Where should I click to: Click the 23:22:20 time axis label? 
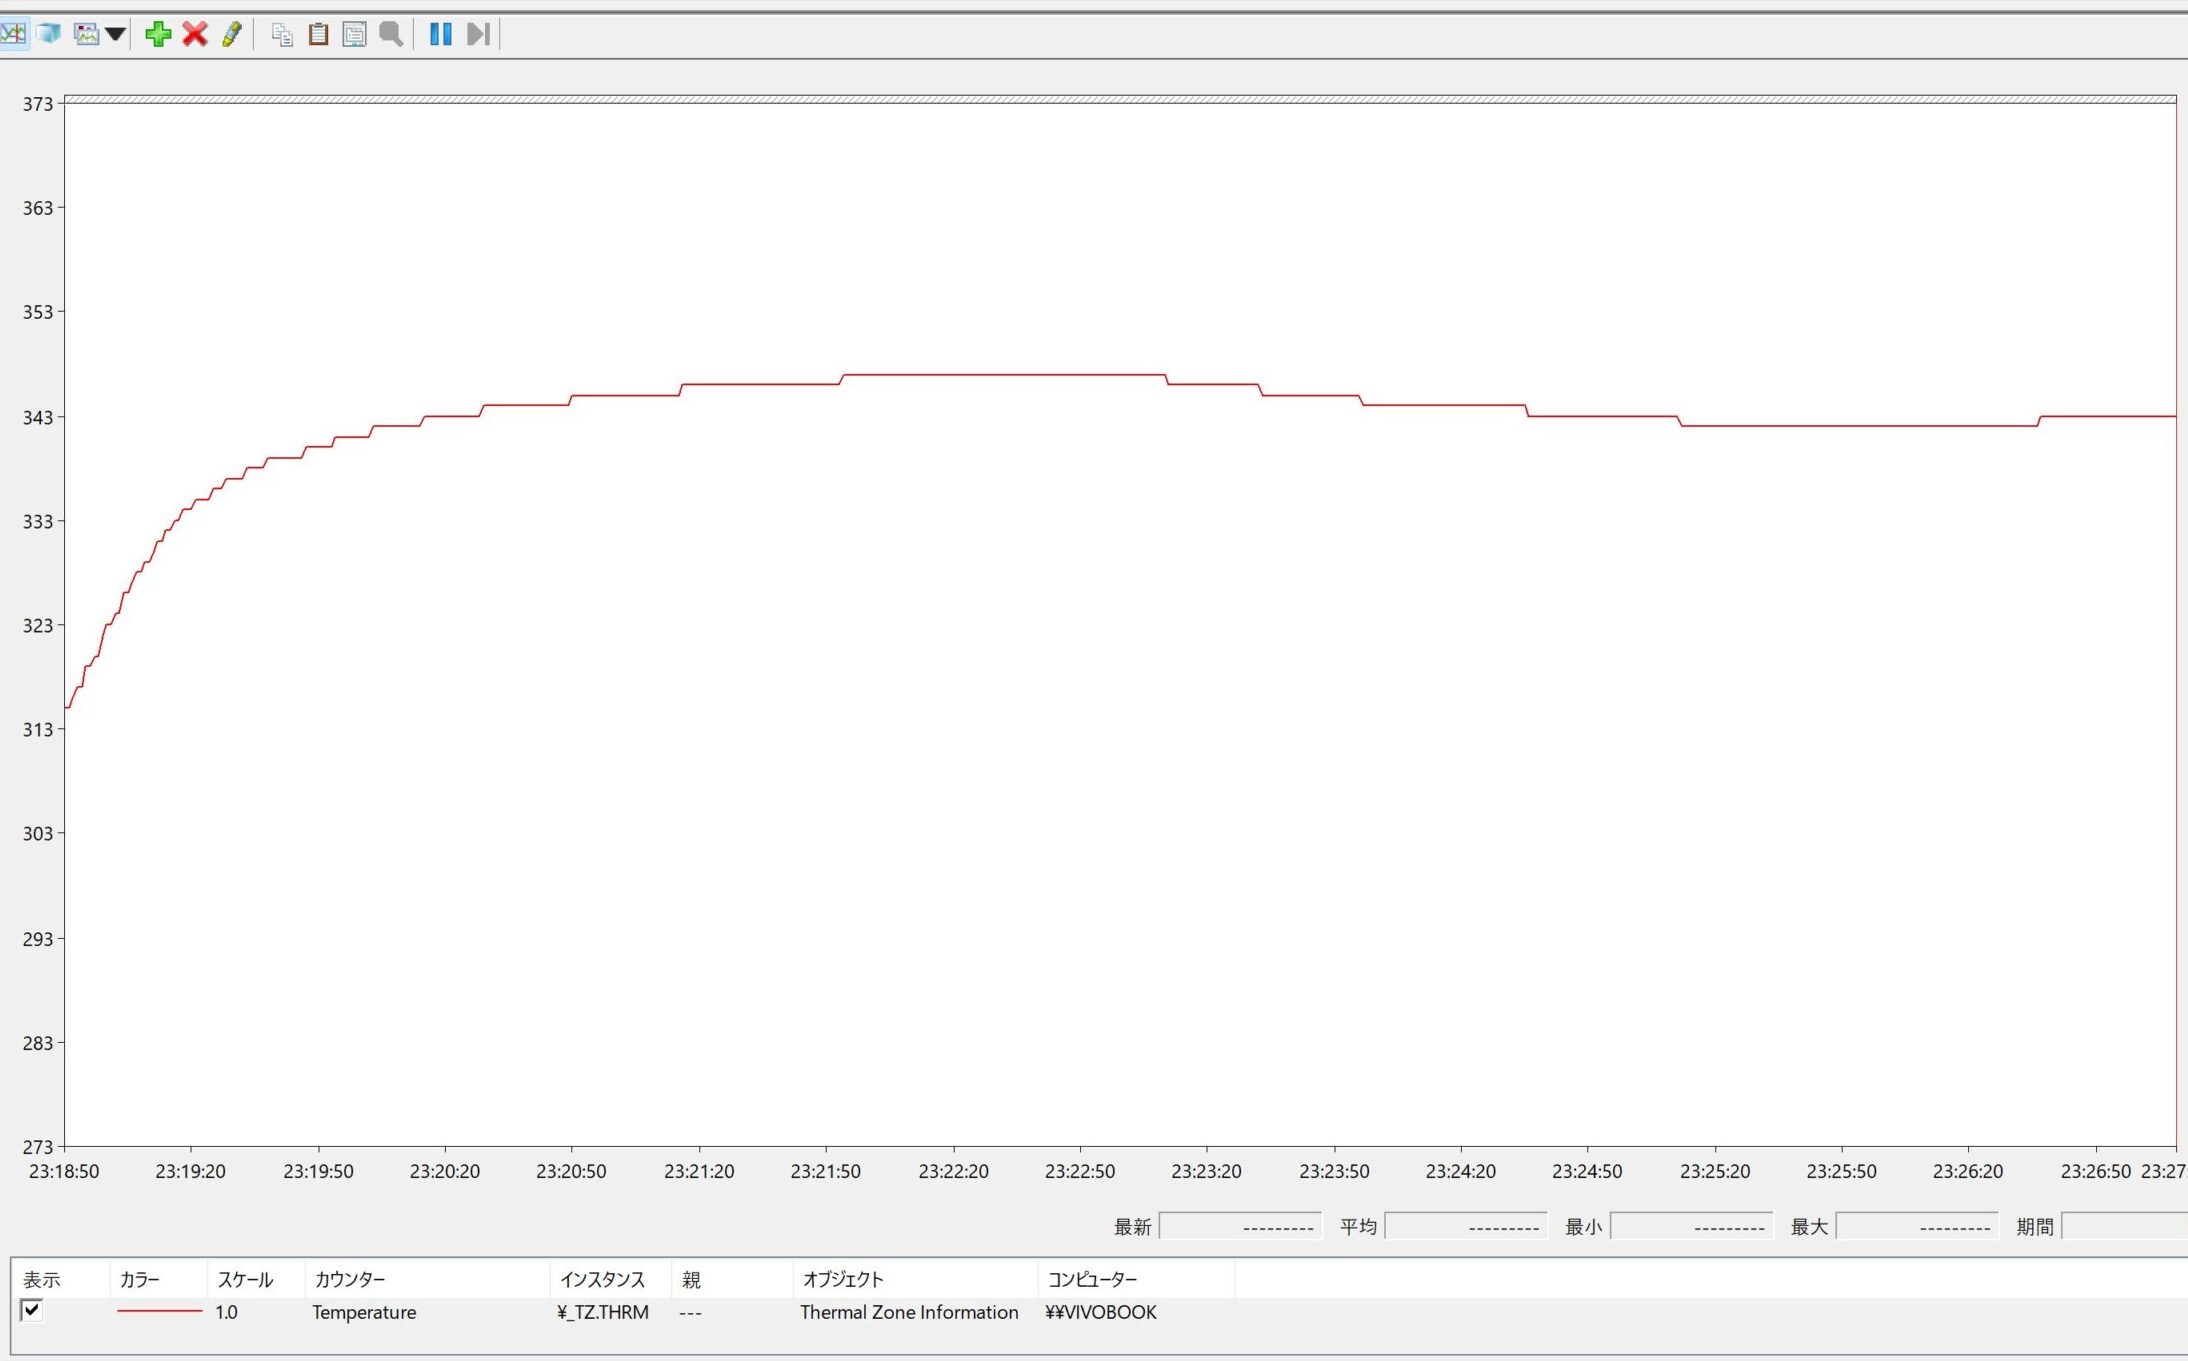953,1171
